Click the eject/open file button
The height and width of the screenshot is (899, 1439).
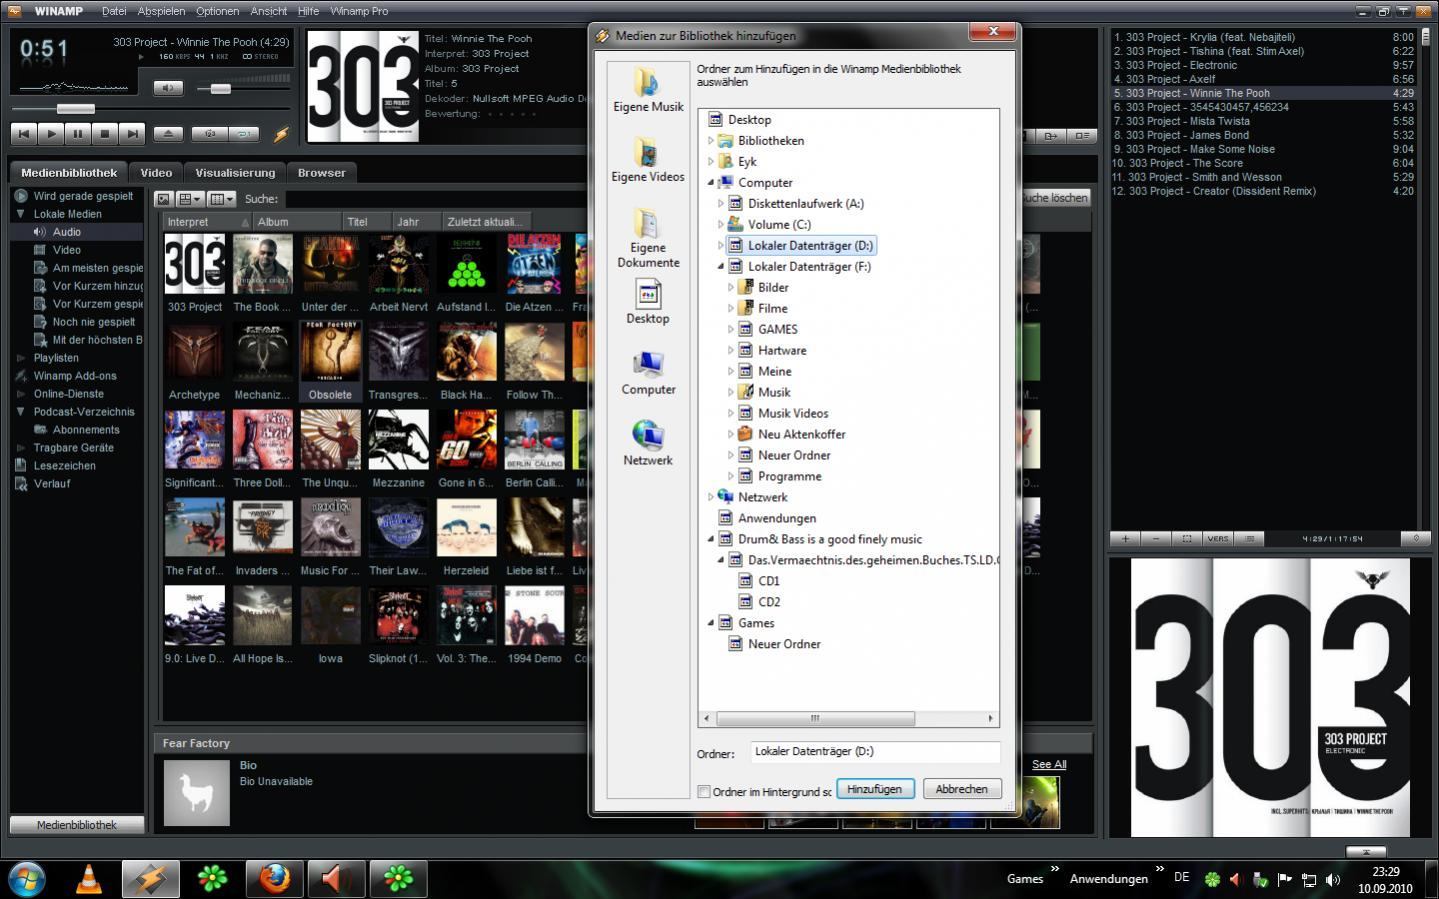pyautogui.click(x=168, y=133)
